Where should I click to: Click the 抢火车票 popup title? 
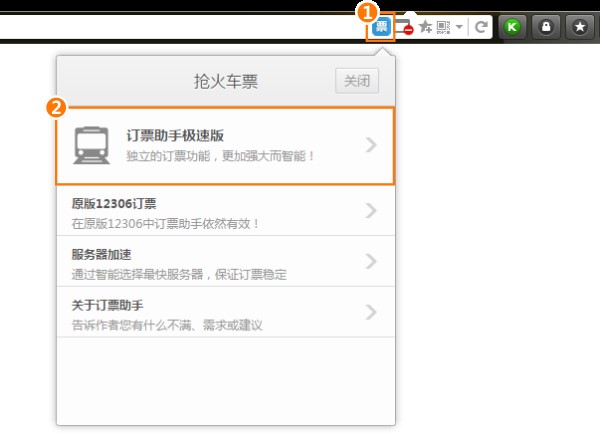coord(226,81)
